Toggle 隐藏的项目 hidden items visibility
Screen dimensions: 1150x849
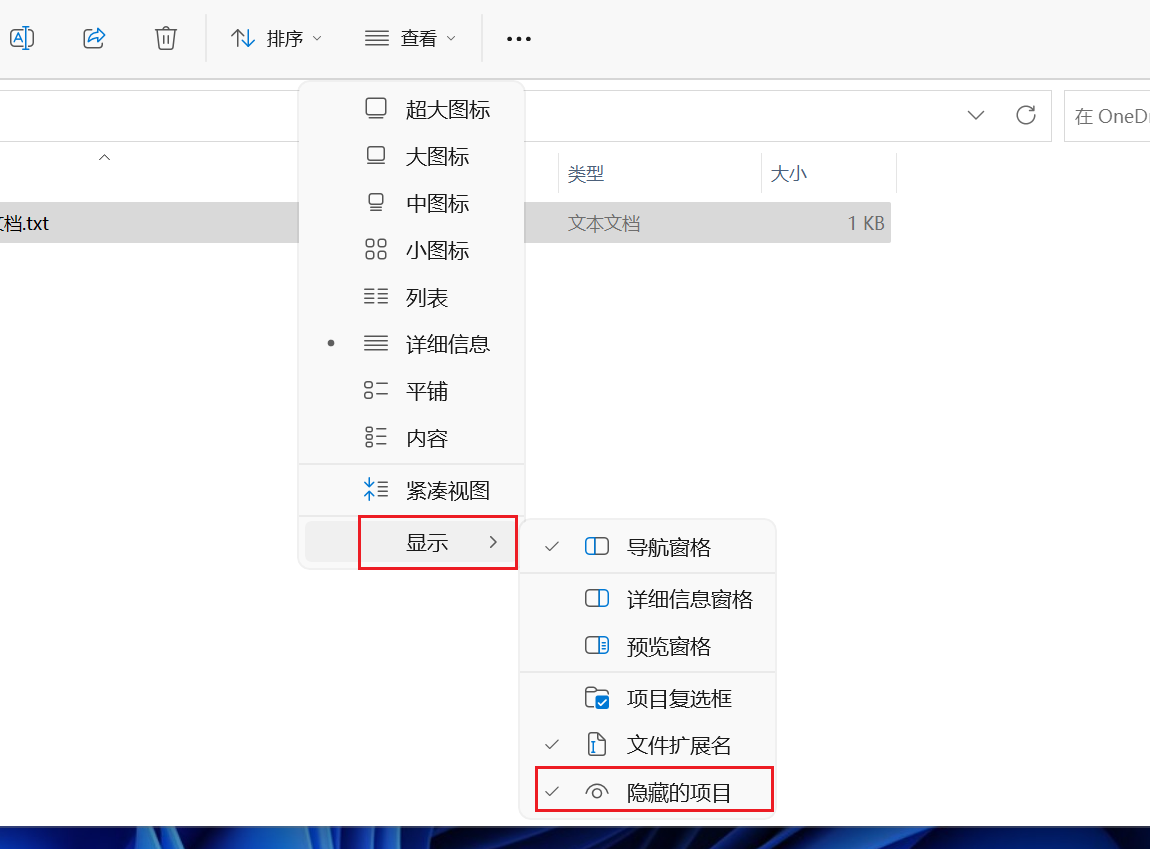678,793
